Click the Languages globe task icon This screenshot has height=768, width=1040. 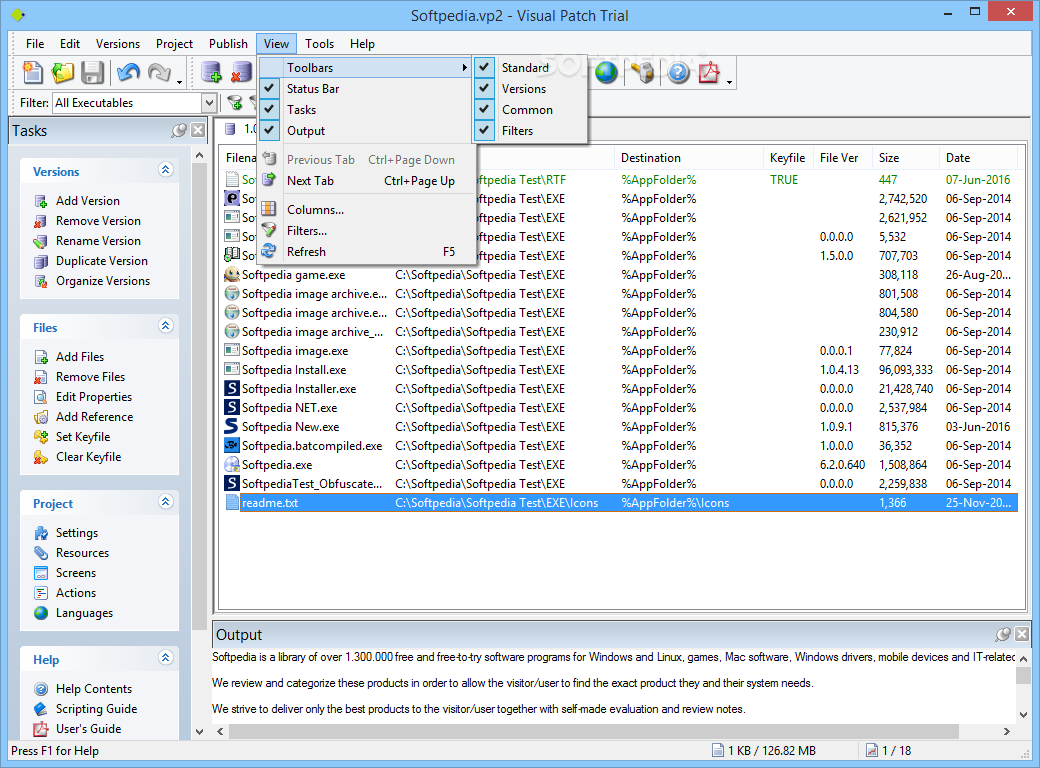pos(41,613)
